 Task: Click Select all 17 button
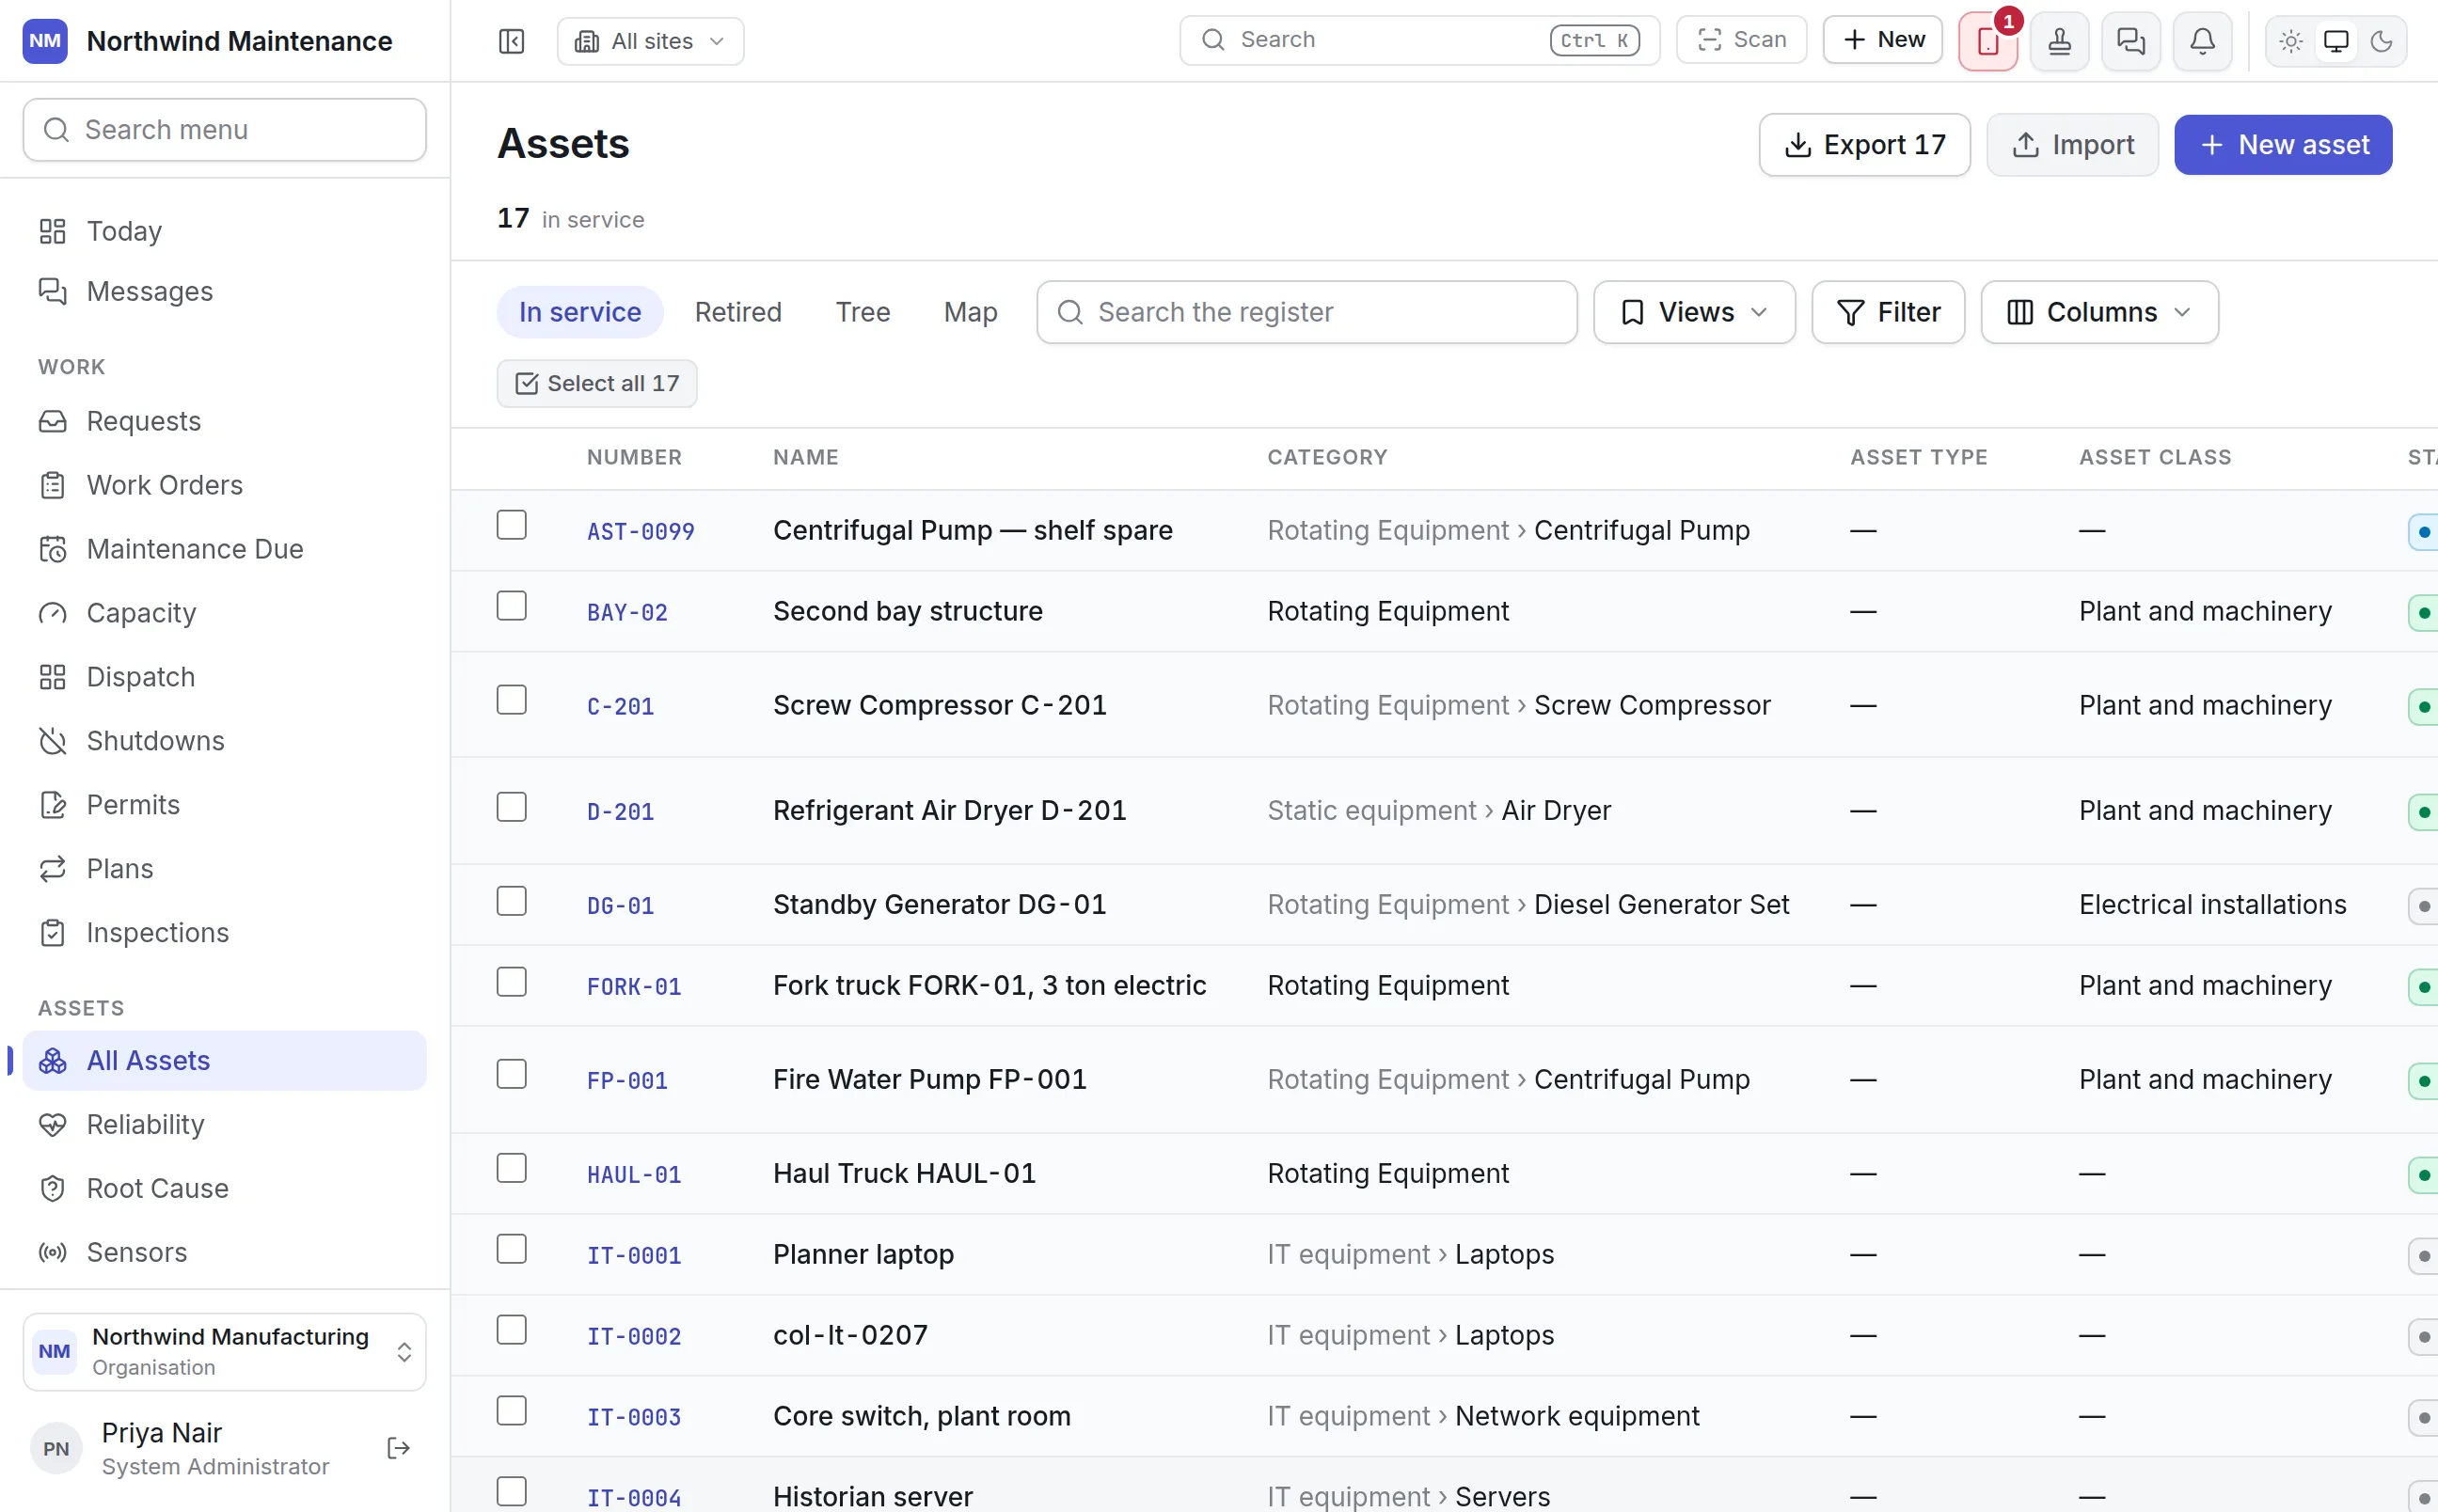tap(597, 383)
